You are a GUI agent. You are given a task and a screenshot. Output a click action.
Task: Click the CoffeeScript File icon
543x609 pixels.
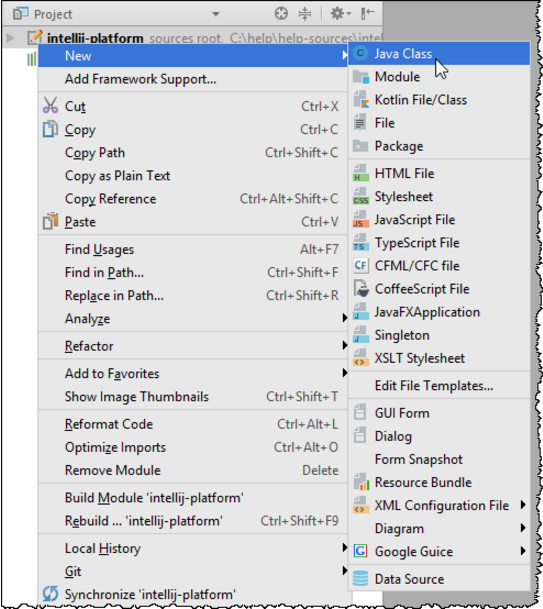[x=361, y=289]
